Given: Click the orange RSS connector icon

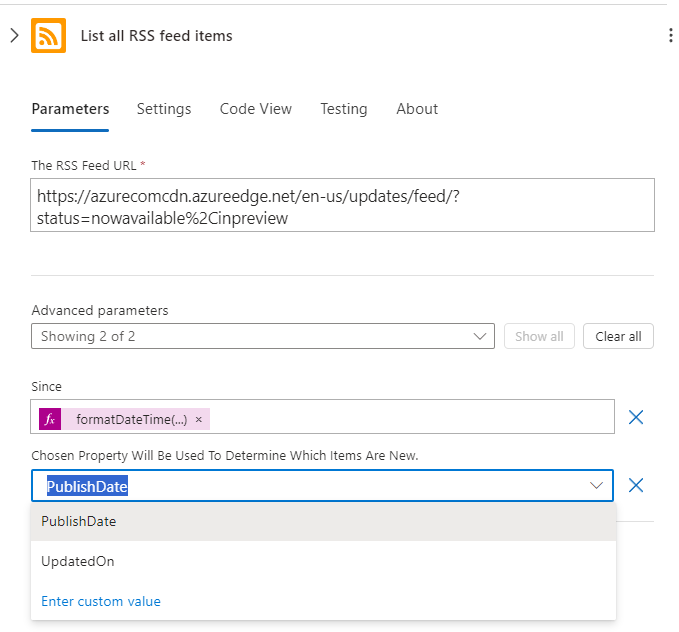Looking at the screenshot, I should point(48,36).
